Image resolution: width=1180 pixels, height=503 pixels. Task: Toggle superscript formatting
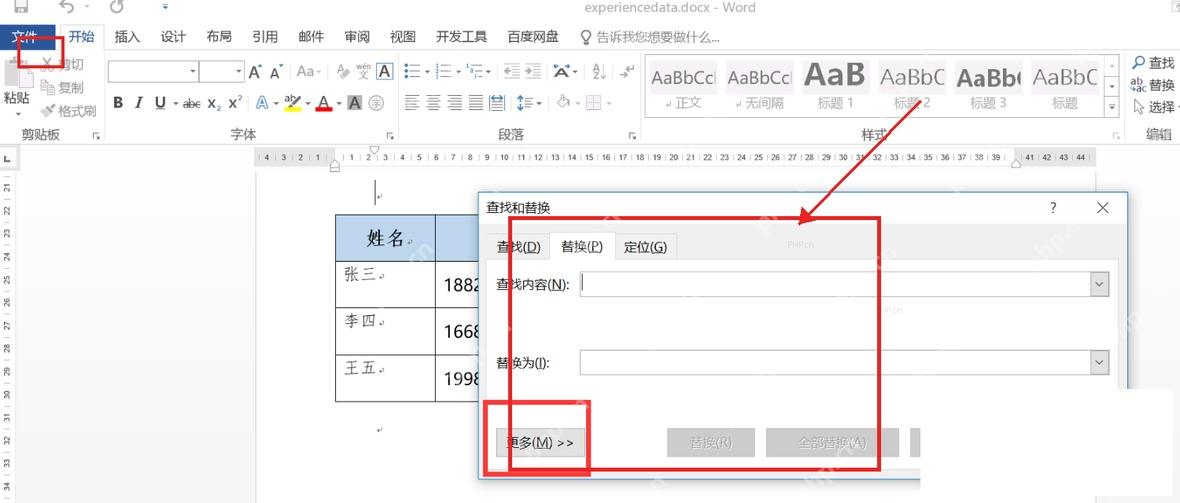pos(236,103)
